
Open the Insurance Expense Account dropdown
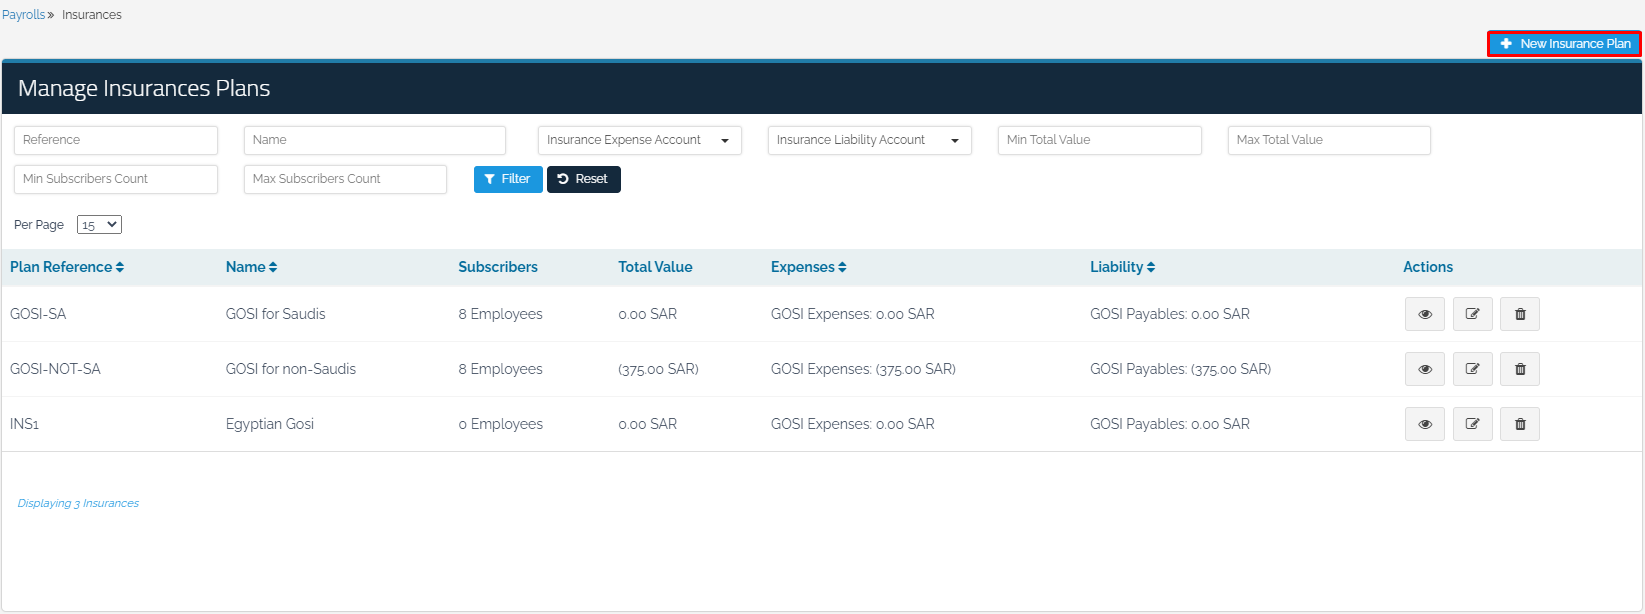[x=639, y=140]
